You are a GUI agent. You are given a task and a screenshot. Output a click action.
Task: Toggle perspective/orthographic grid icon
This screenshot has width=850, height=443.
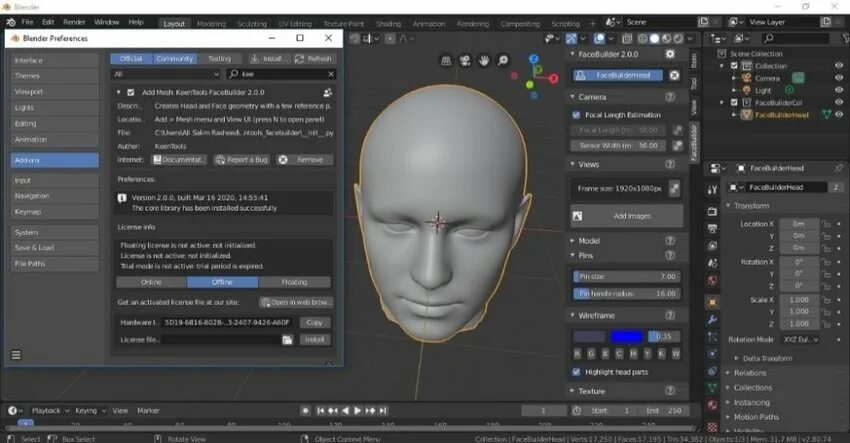(446, 61)
